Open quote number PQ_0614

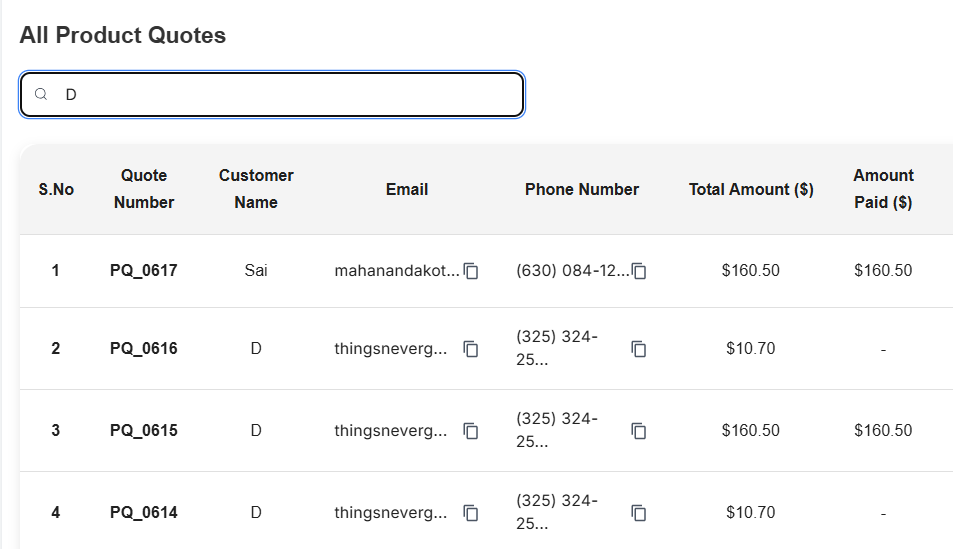click(x=144, y=512)
